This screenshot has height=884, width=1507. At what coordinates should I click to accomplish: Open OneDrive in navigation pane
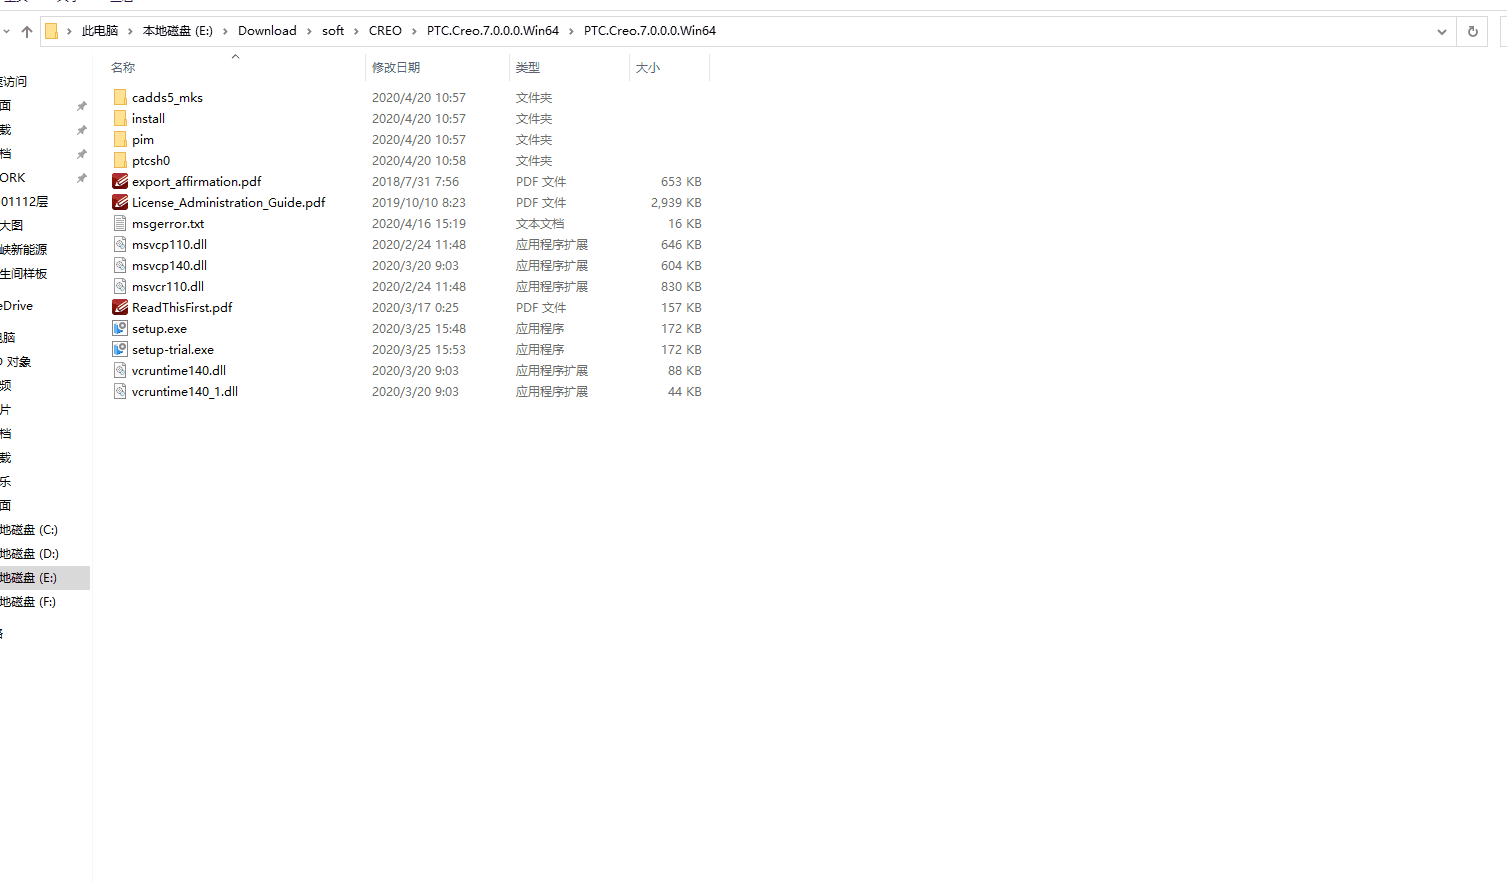pyautogui.click(x=17, y=306)
